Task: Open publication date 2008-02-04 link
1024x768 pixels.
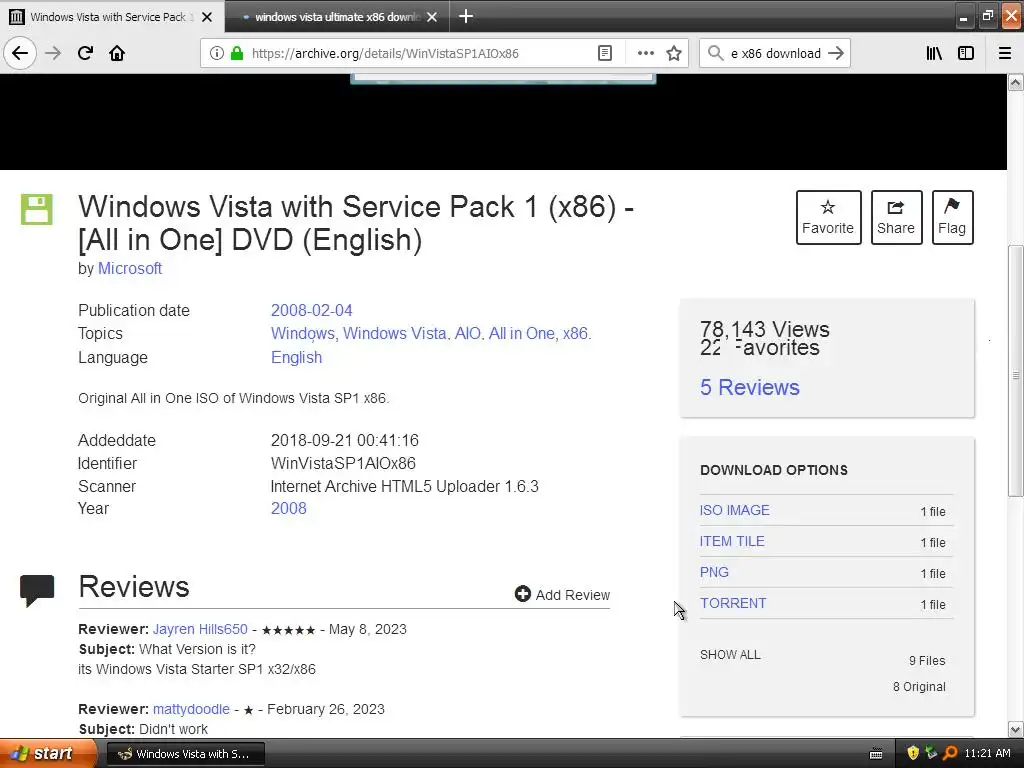Action: [312, 310]
